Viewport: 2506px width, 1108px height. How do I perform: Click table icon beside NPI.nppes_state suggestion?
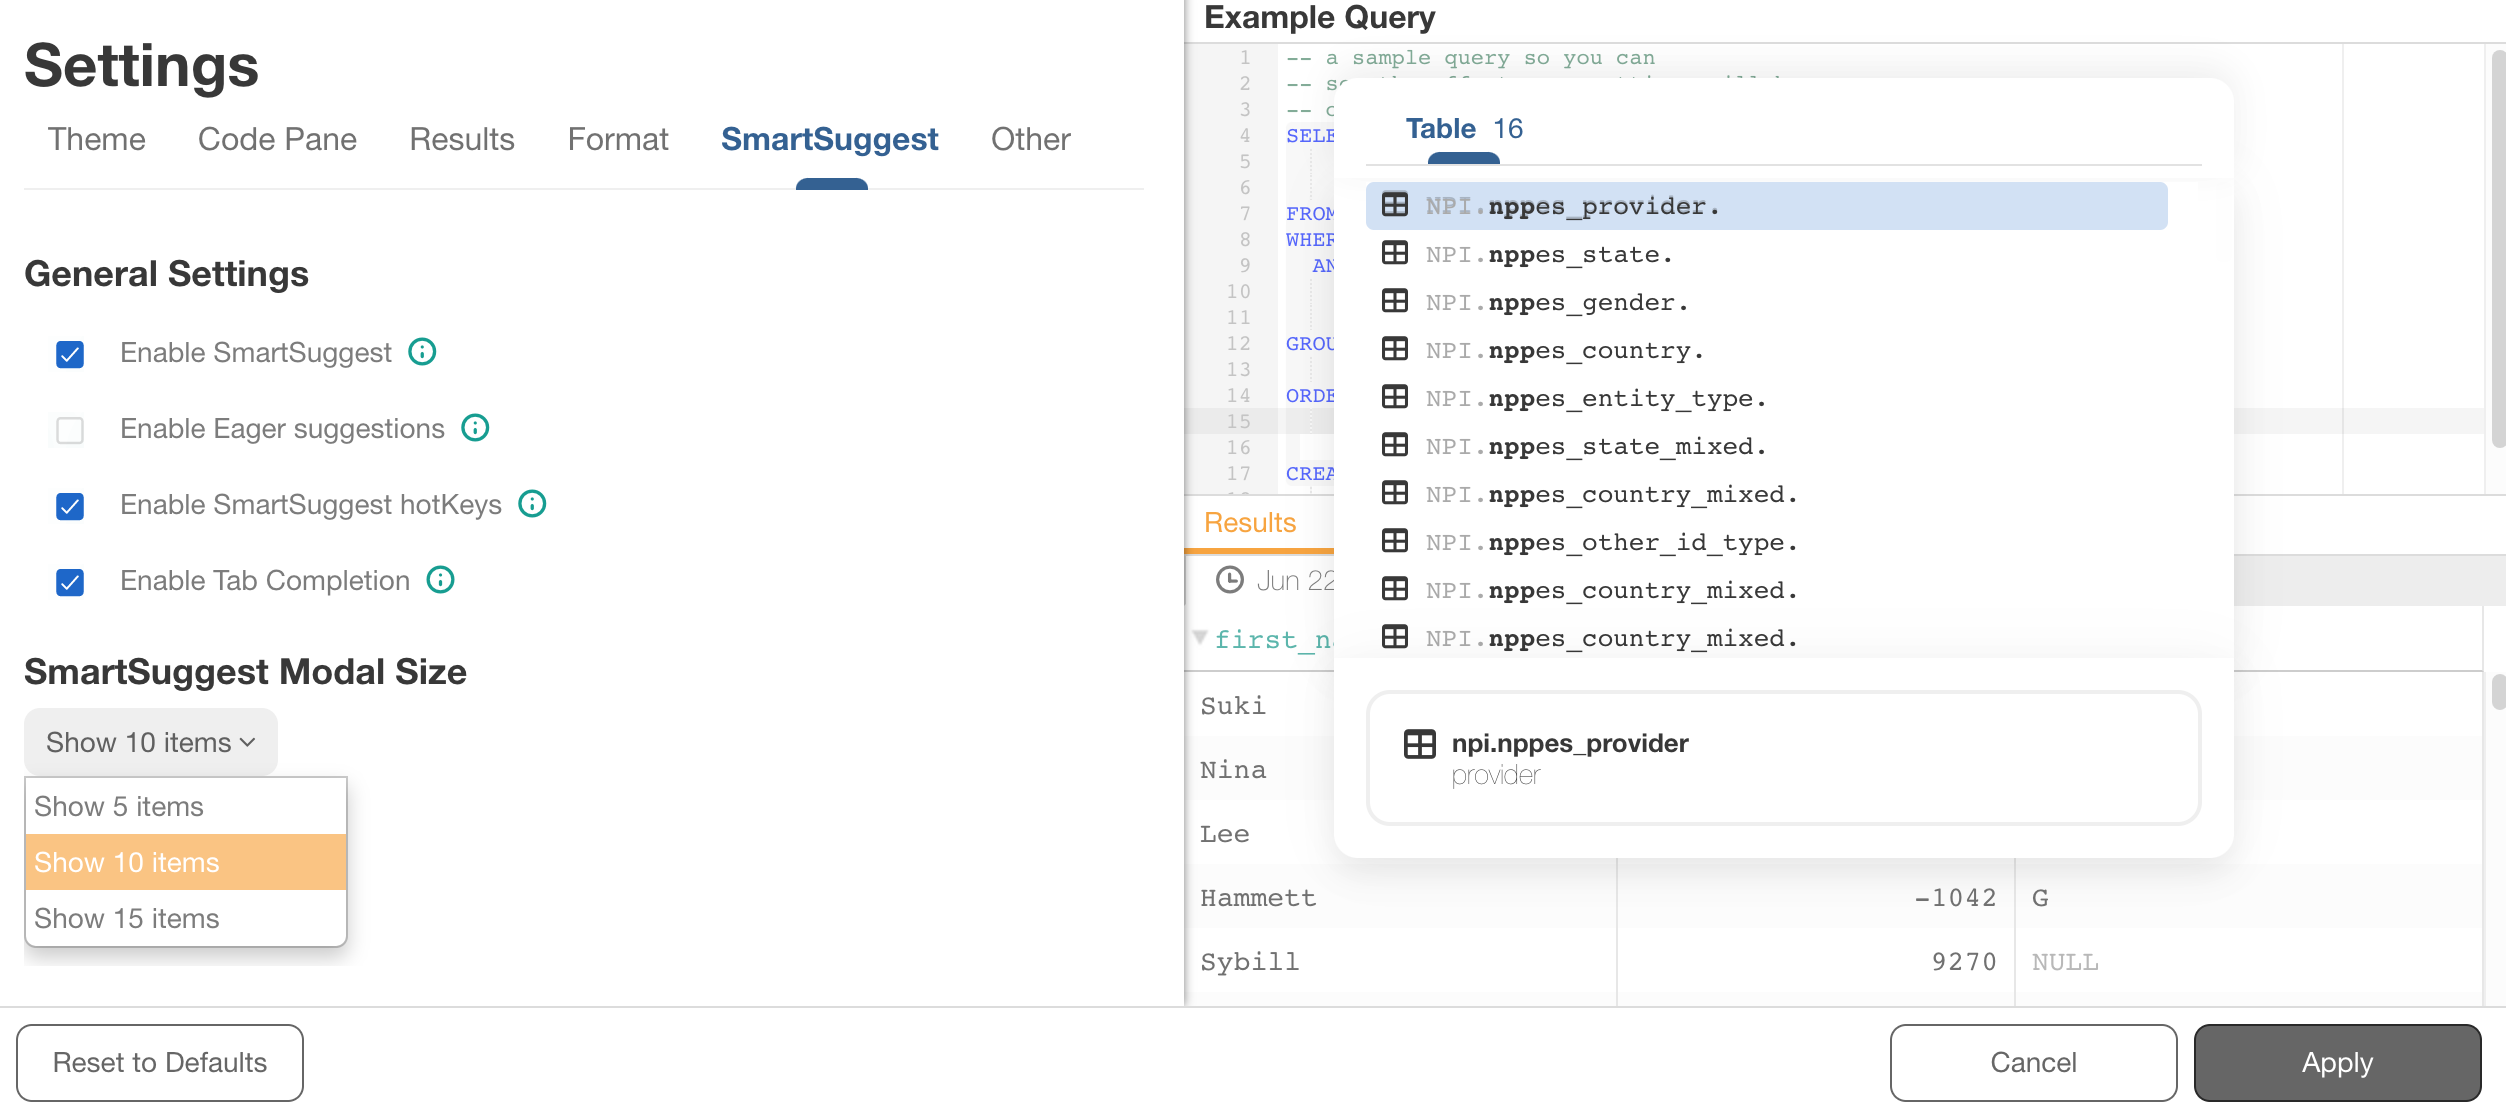(x=1394, y=253)
